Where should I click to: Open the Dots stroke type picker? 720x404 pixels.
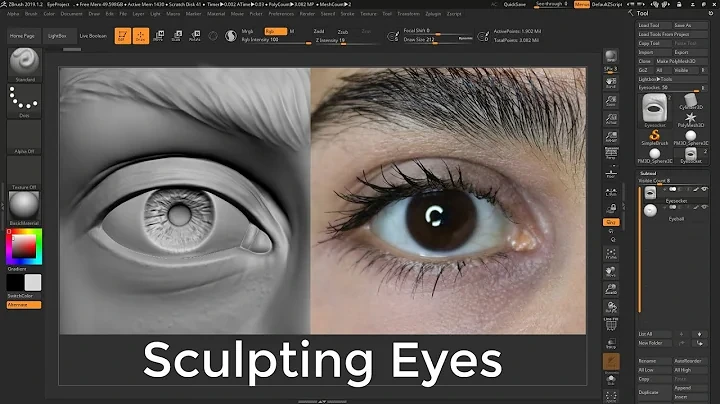click(24, 99)
